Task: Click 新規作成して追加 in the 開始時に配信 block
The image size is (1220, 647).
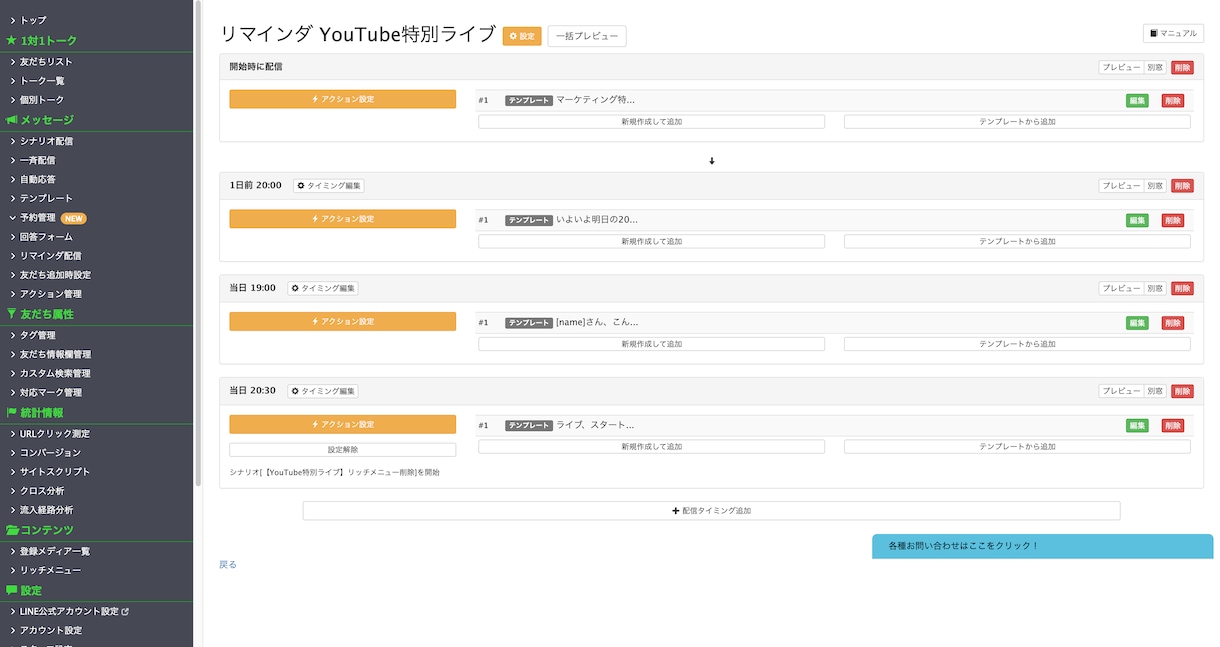Action: pyautogui.click(x=651, y=122)
